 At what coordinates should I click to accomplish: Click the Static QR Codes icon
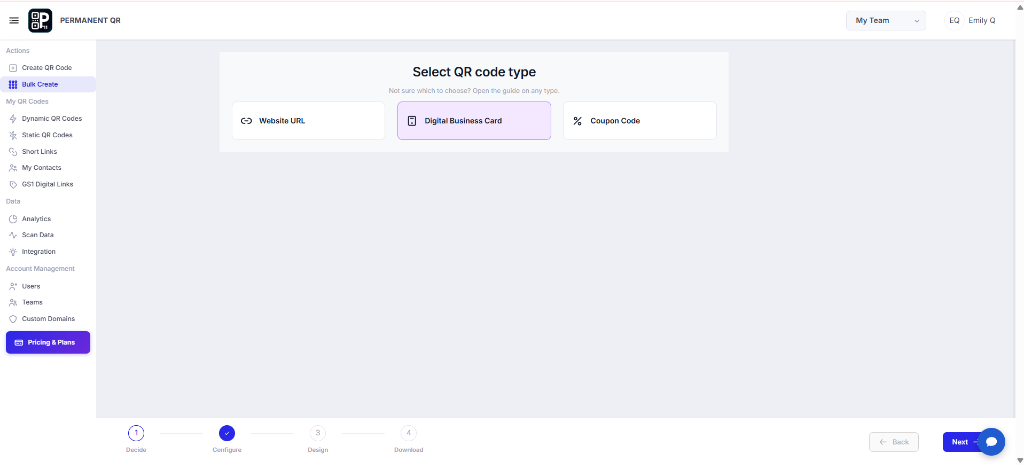pos(13,135)
